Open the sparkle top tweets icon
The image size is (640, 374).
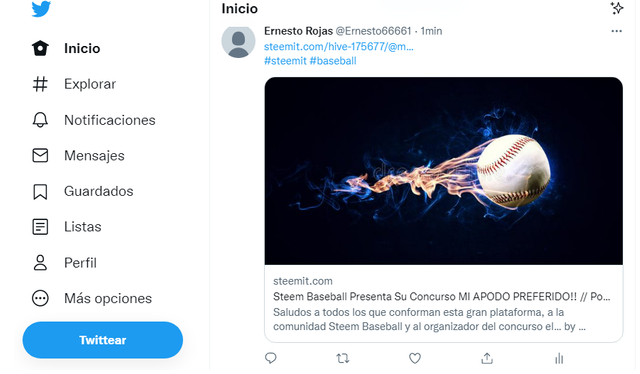(616, 8)
